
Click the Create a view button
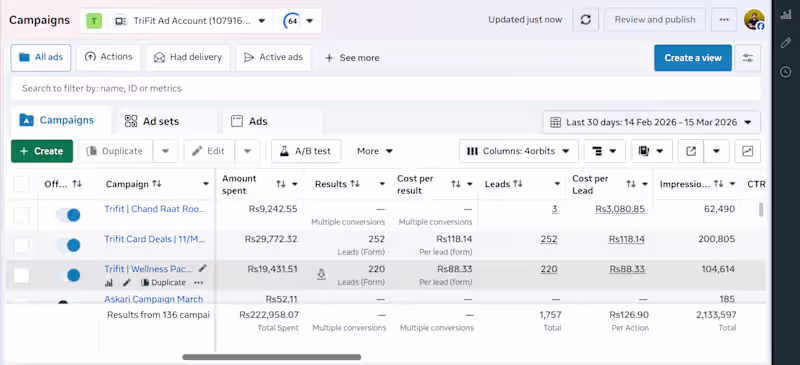point(693,58)
